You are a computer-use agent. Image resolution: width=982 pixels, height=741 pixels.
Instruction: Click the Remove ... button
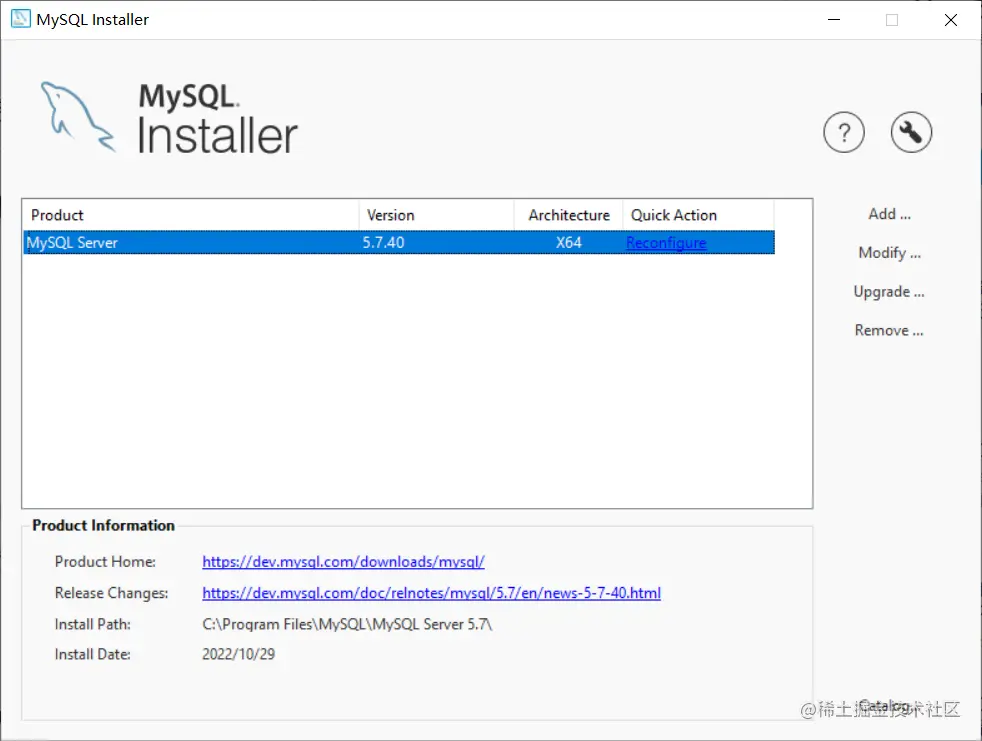[889, 330]
